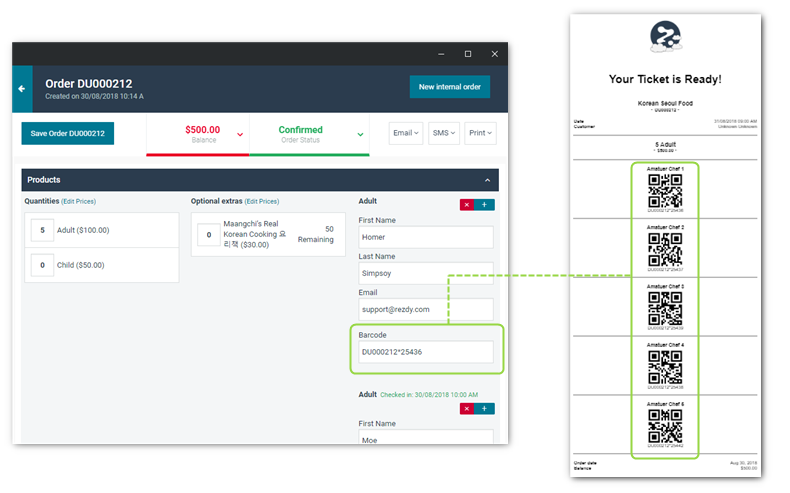This screenshot has width=790, height=493.
Task: Collapse the Products panel with the chevron
Action: pyautogui.click(x=487, y=180)
